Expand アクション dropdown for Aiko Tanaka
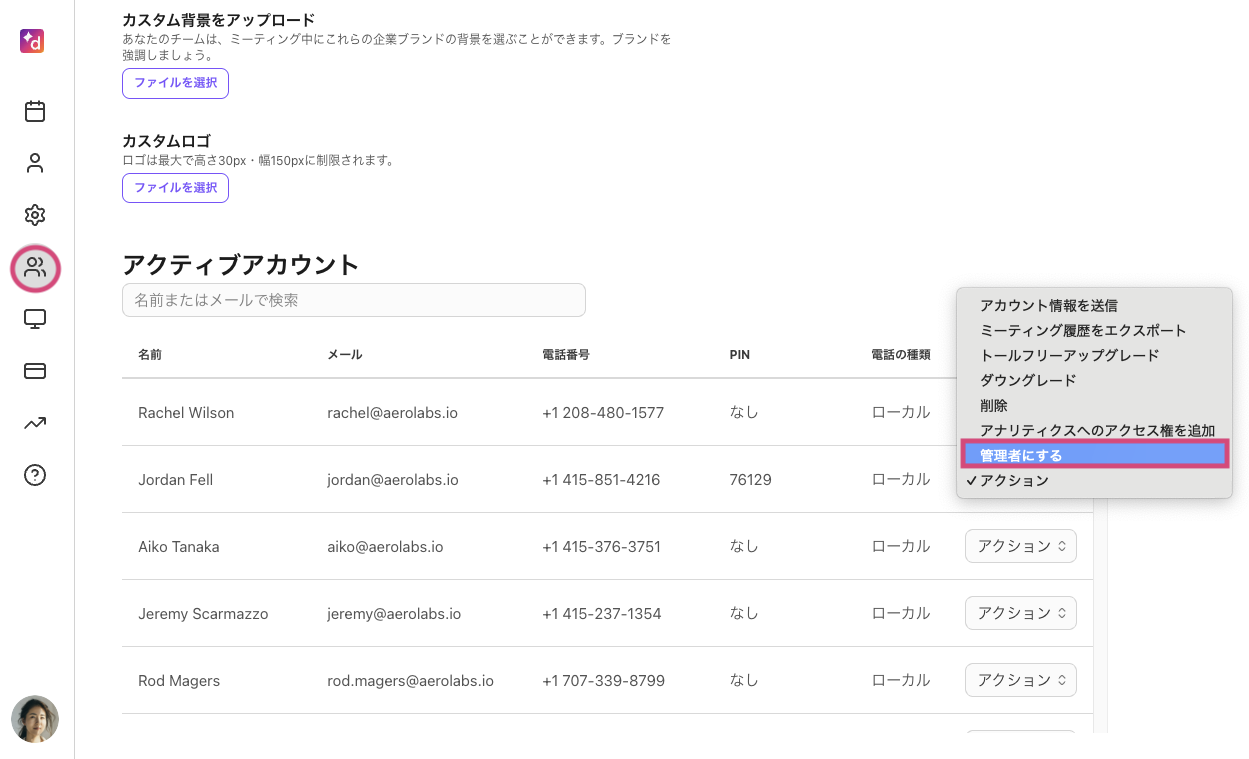Screen dimensions: 1249x759 point(1020,546)
